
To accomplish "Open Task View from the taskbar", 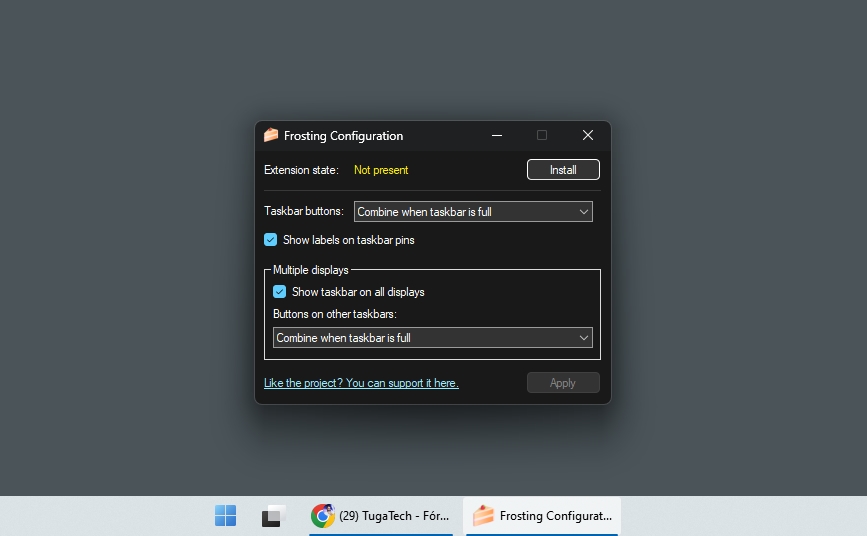I will [x=273, y=516].
